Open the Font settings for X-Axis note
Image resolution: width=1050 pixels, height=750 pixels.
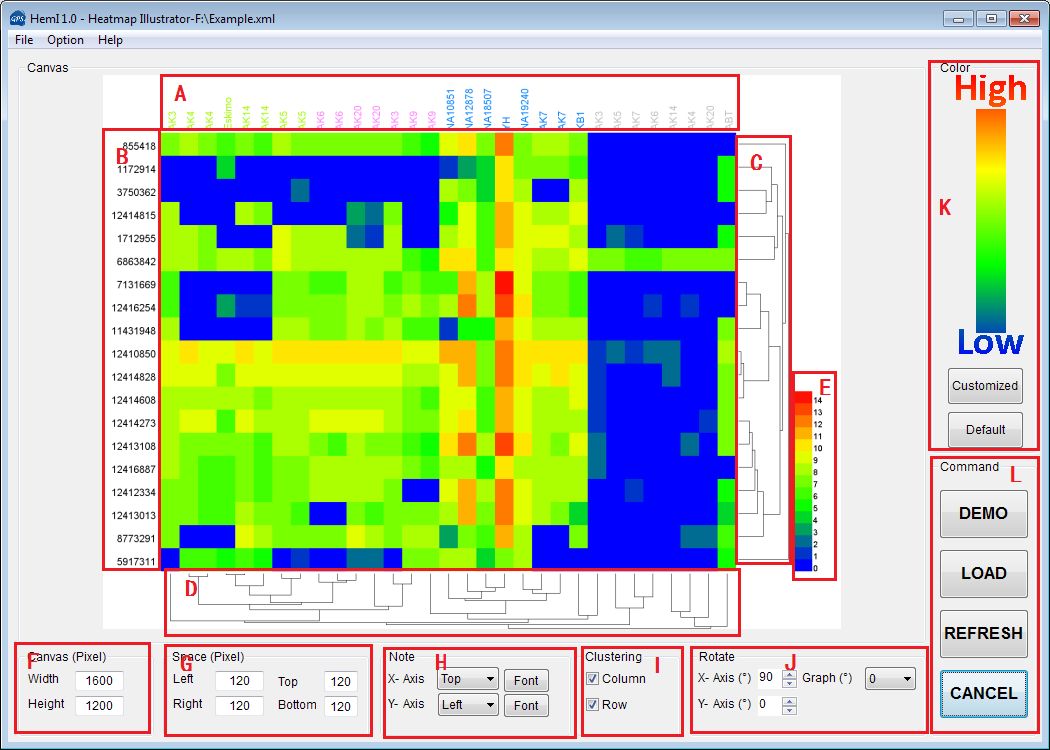pyautogui.click(x=526, y=680)
